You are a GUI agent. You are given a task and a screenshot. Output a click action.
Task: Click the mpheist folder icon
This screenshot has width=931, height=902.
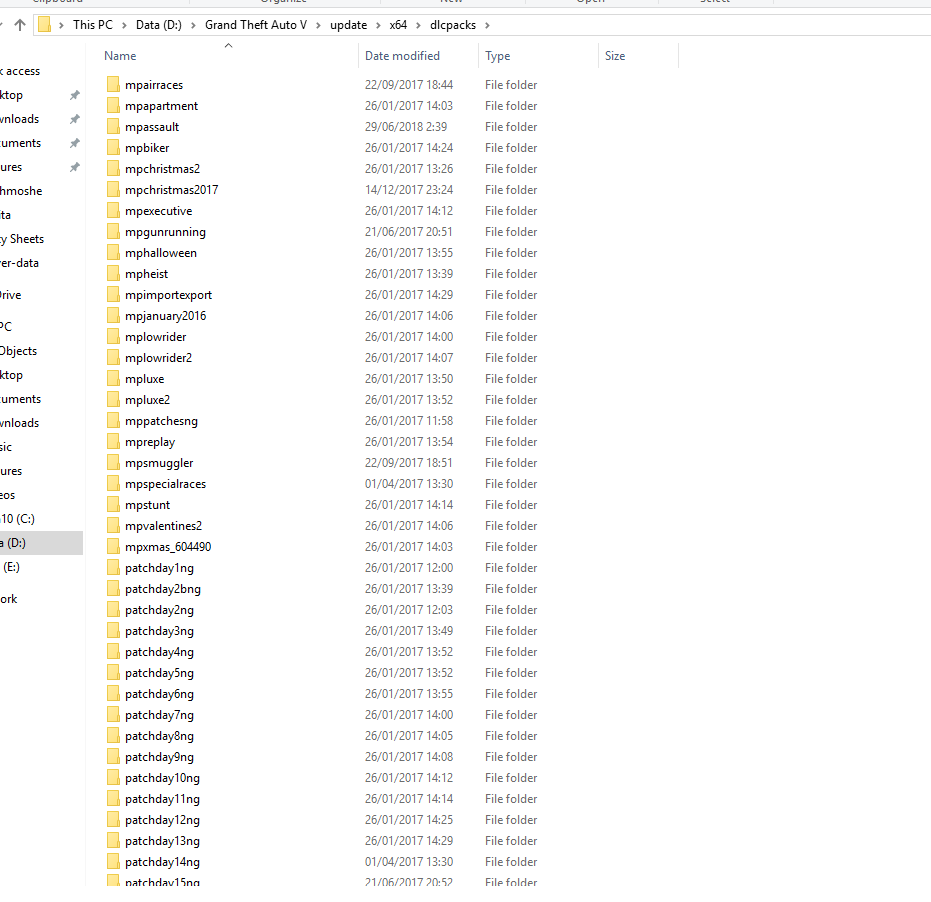[113, 274]
